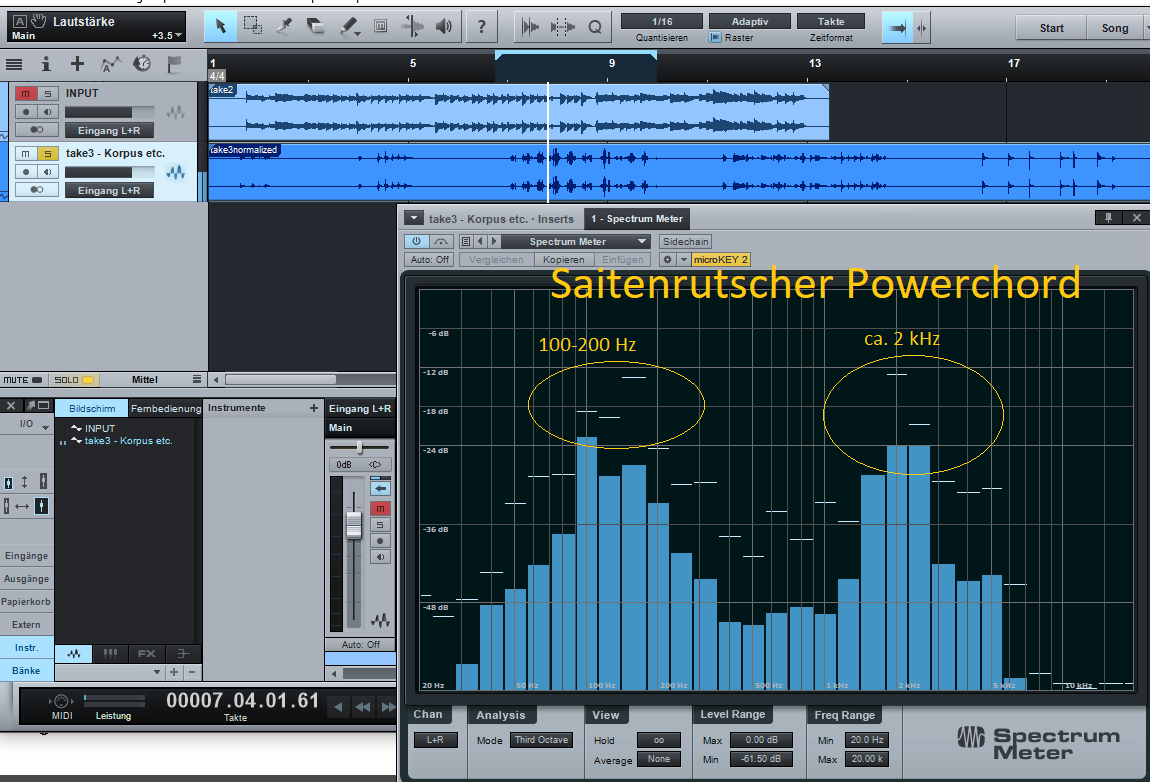The image size is (1150, 782).
Task: Open the Adaptiv Raster dropdown
Action: 750,21
